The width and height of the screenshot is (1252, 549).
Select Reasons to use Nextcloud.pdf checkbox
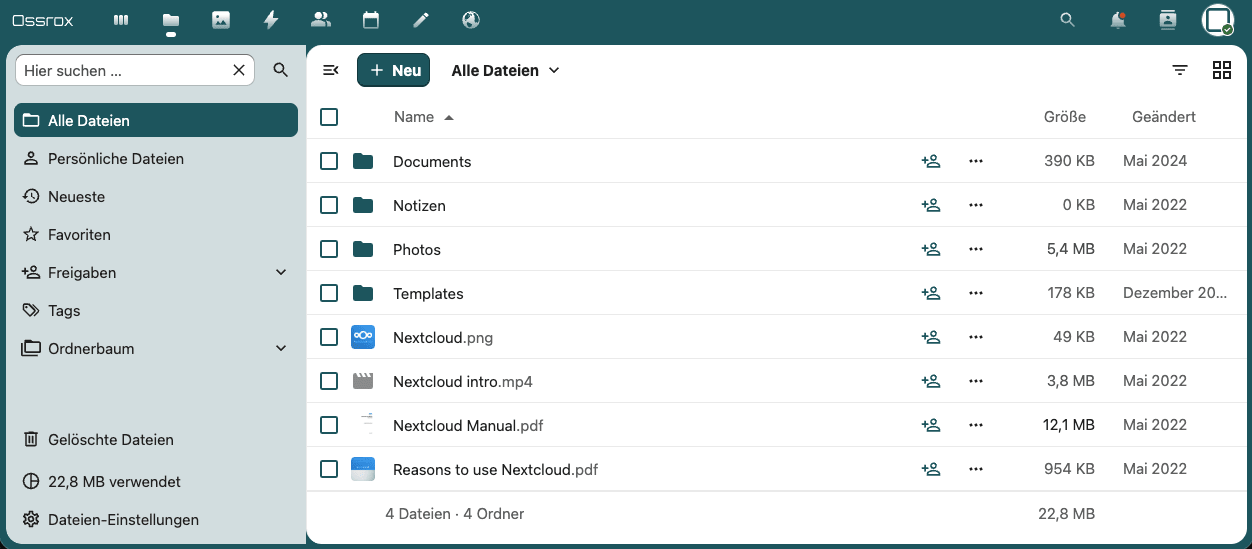tap(329, 469)
